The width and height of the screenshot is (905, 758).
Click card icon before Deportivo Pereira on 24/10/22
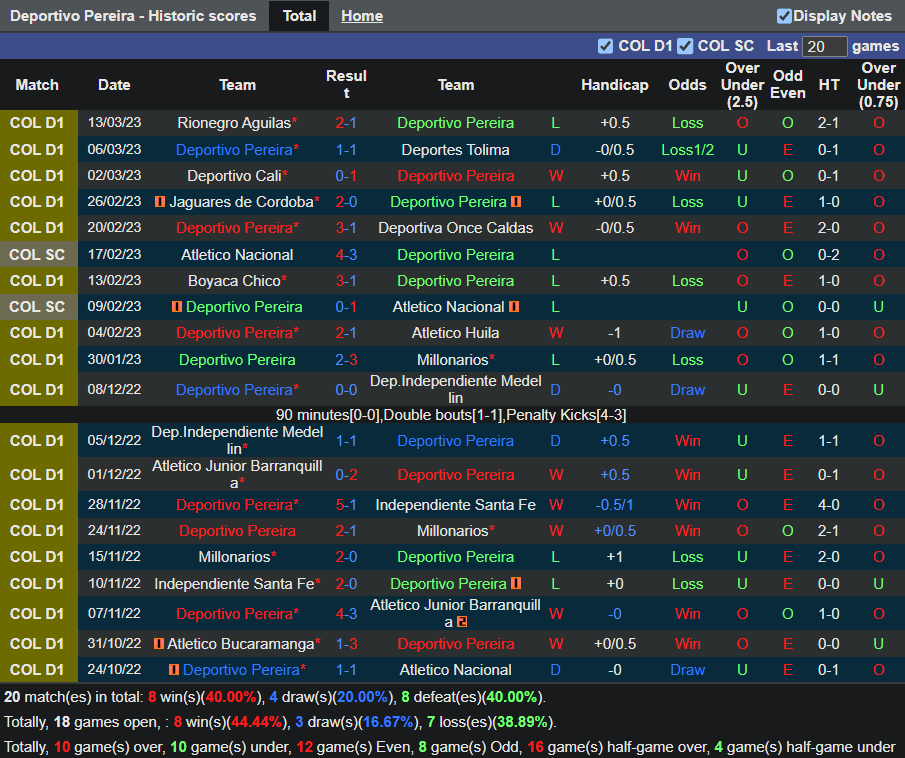pos(174,670)
